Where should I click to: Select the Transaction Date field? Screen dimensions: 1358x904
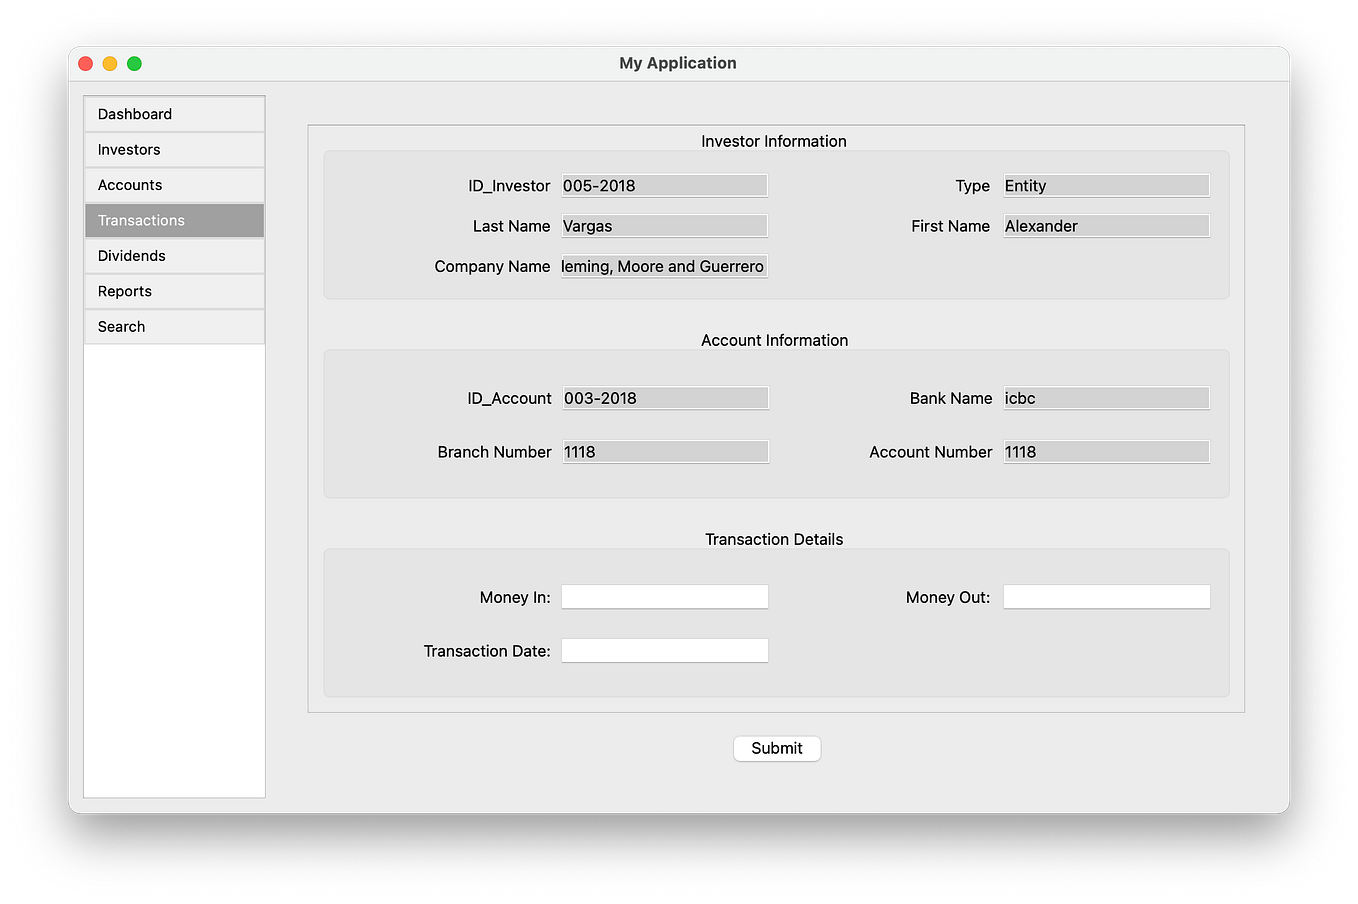click(664, 650)
